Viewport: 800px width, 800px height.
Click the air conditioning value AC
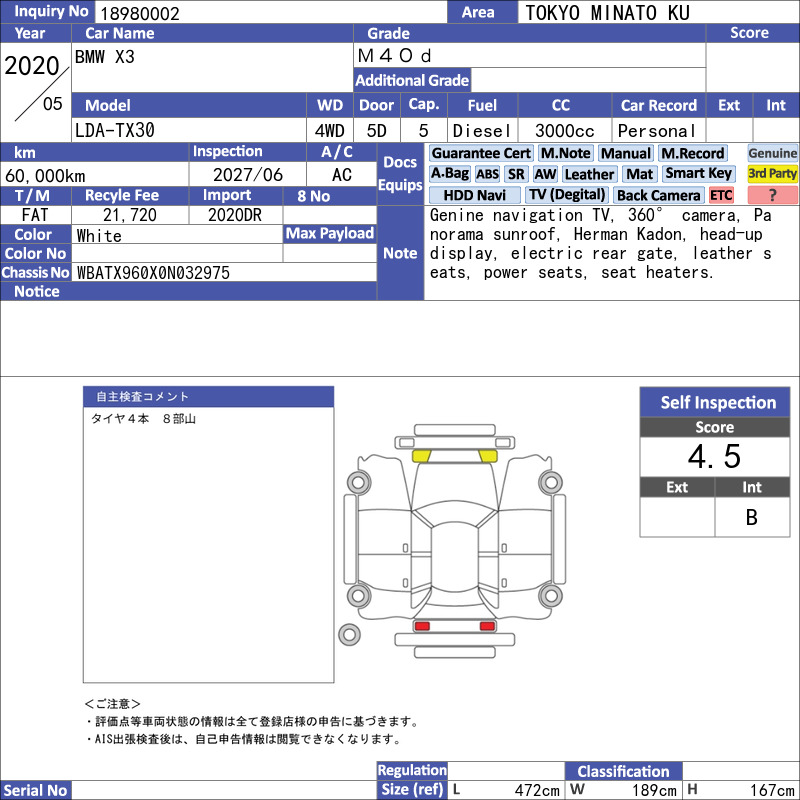coord(342,175)
